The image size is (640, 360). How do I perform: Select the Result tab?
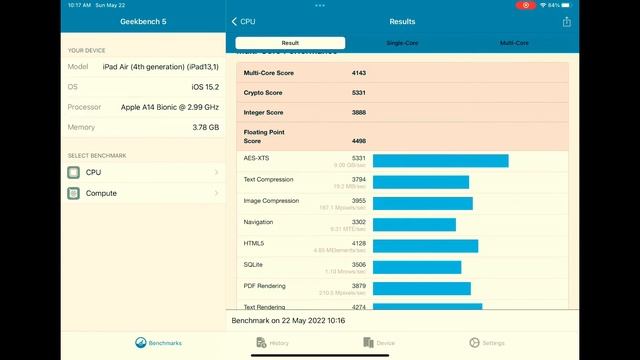[x=290, y=43]
